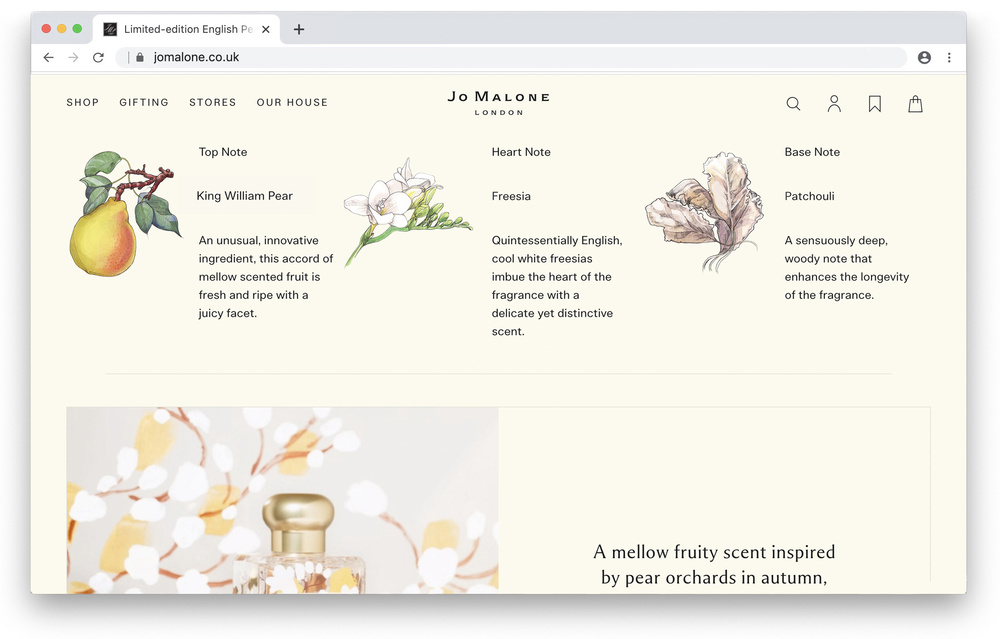Viewport: 1000px width, 639px height.
Task: Select the Limited-edition English Pear browser tab
Action: (187, 29)
